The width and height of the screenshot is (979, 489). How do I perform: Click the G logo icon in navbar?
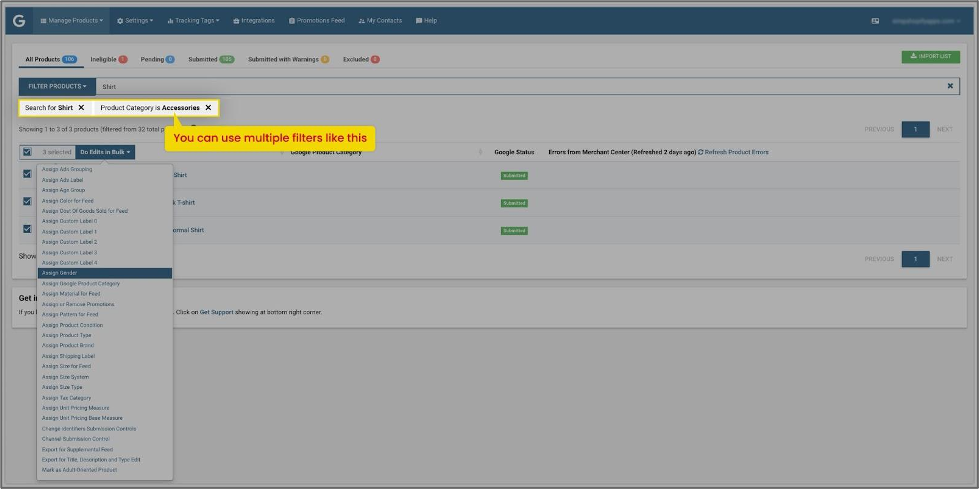coord(19,21)
